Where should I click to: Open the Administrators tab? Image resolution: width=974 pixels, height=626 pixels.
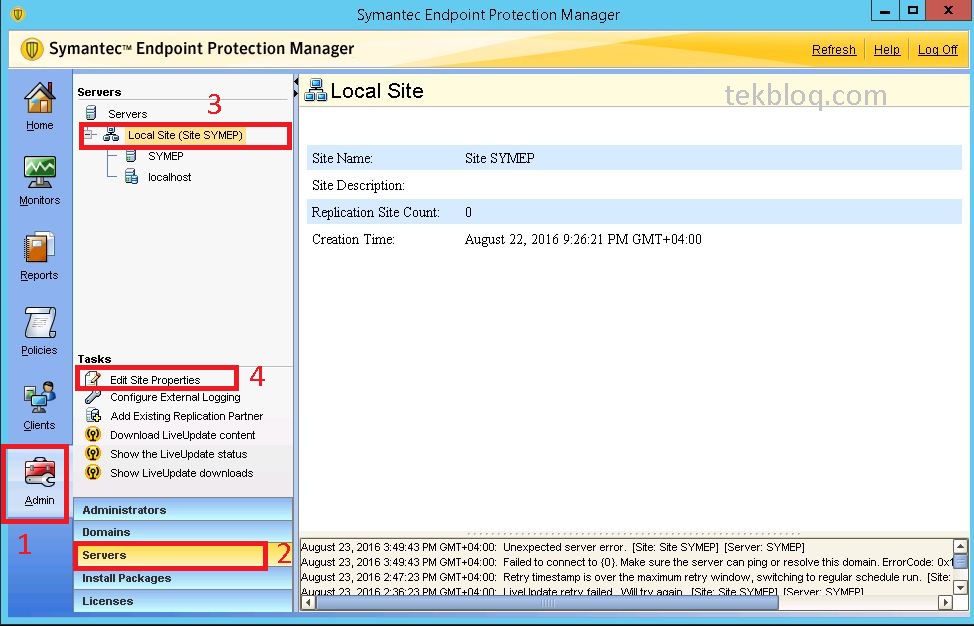pyautogui.click(x=183, y=510)
